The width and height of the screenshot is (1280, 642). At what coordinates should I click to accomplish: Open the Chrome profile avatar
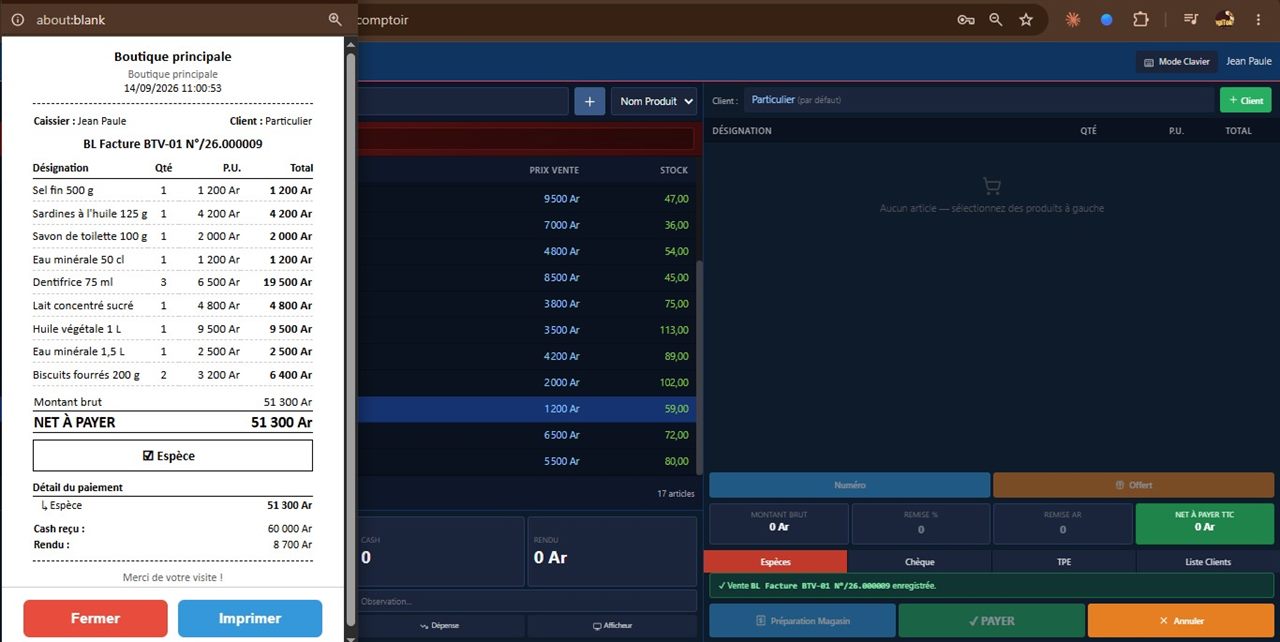coord(1225,19)
